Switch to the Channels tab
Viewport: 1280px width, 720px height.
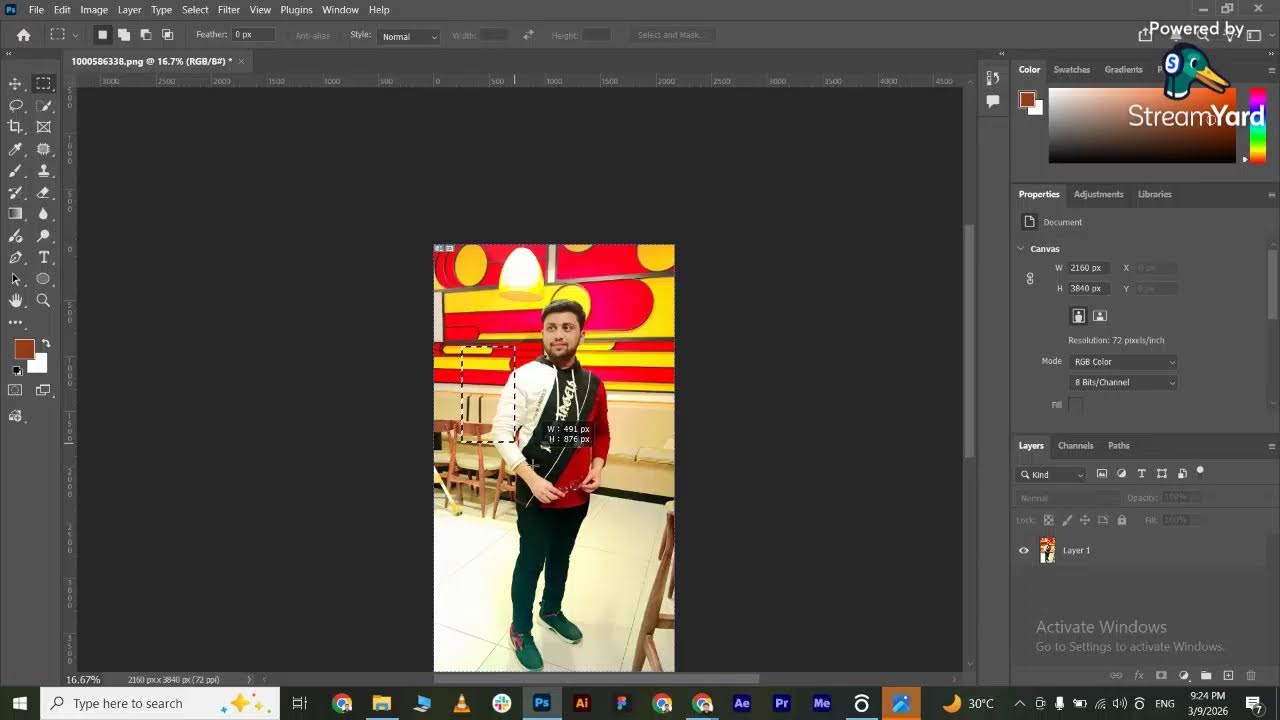(x=1075, y=446)
